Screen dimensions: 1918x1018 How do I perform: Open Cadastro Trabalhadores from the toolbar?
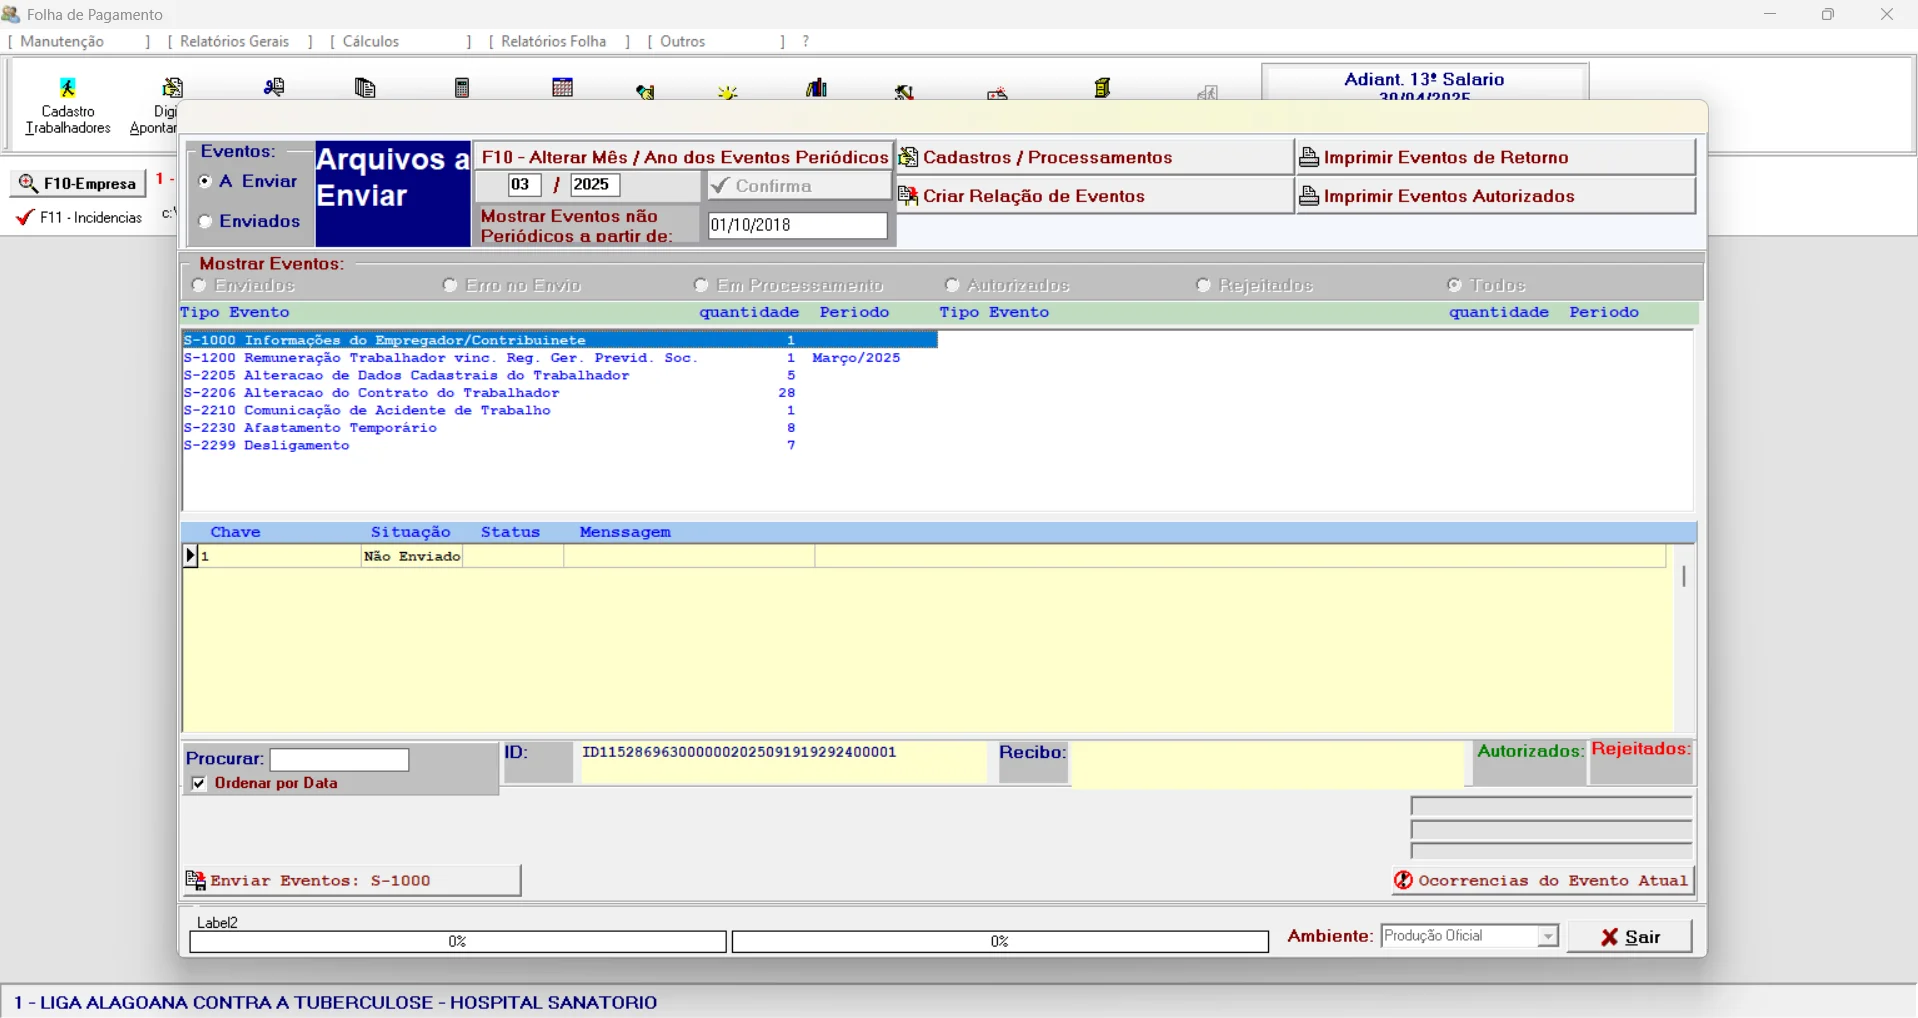67,105
